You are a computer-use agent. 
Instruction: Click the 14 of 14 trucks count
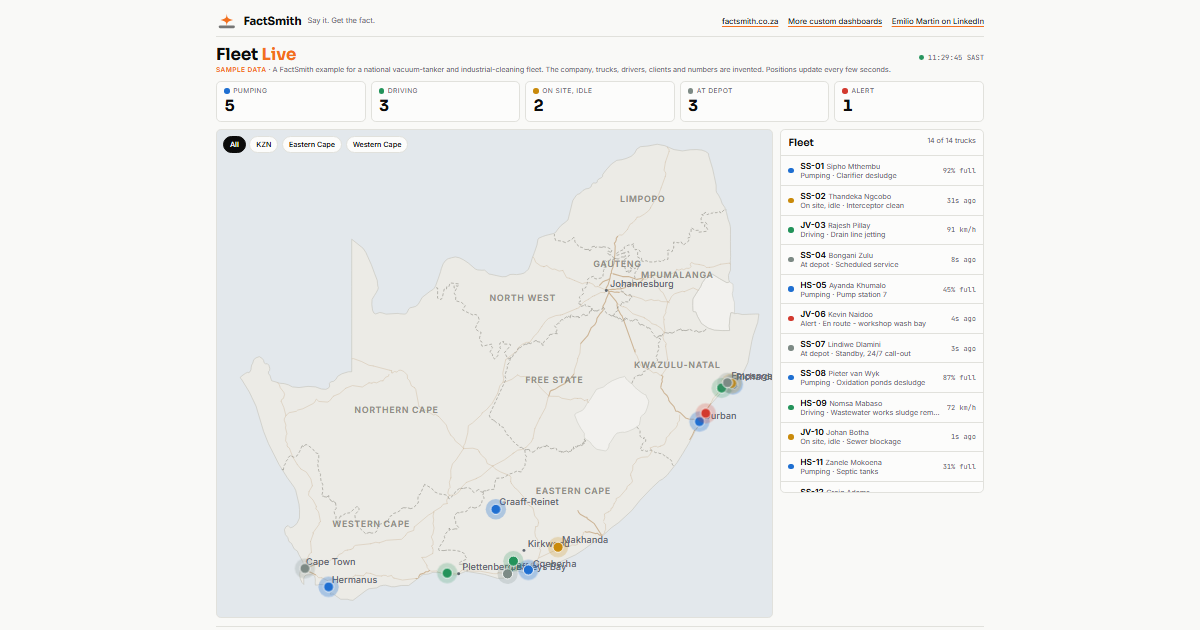click(951, 141)
